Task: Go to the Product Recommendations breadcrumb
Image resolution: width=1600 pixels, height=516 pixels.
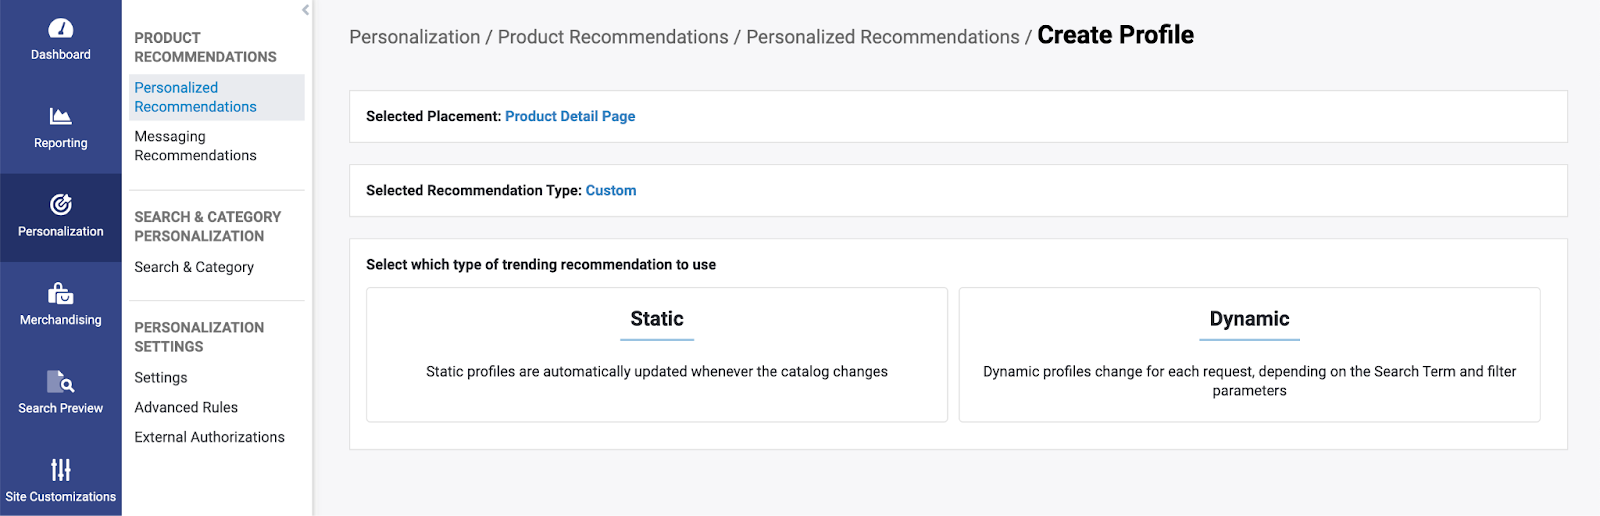Action: click(x=613, y=37)
